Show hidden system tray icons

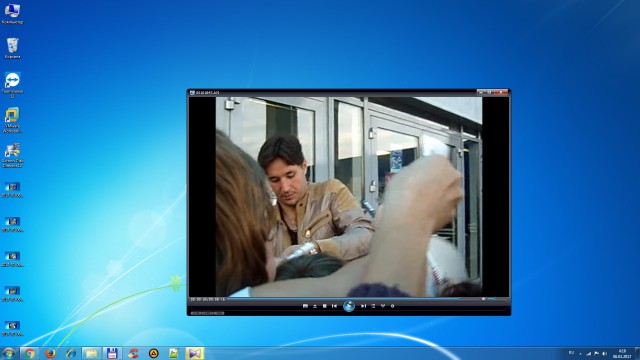pos(580,353)
